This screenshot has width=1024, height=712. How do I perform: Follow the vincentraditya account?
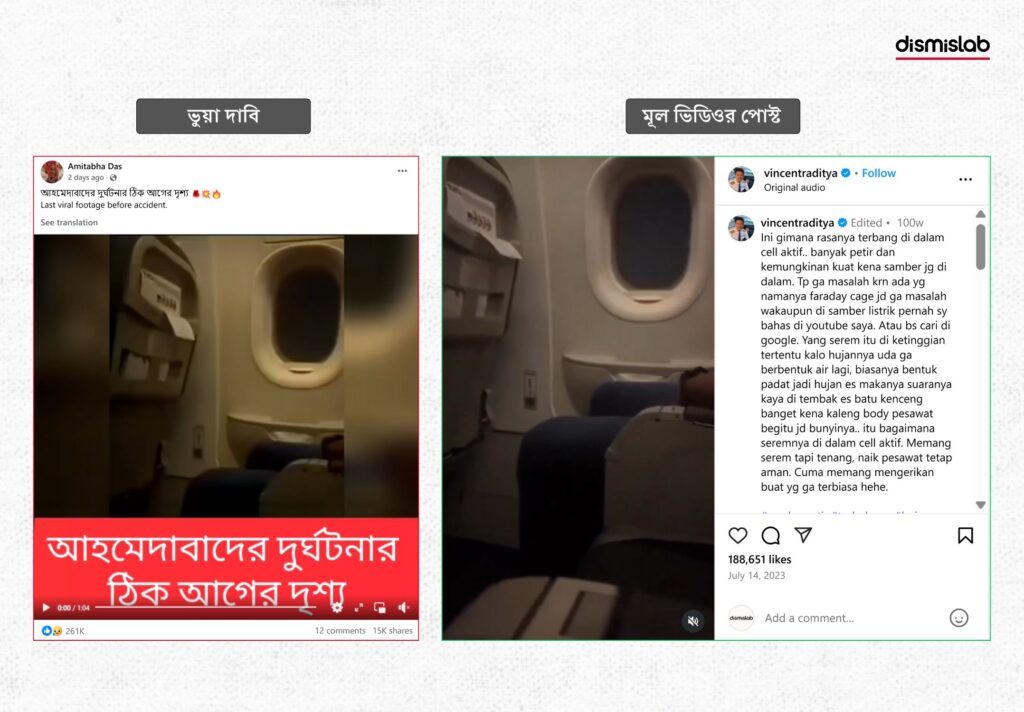coord(878,173)
